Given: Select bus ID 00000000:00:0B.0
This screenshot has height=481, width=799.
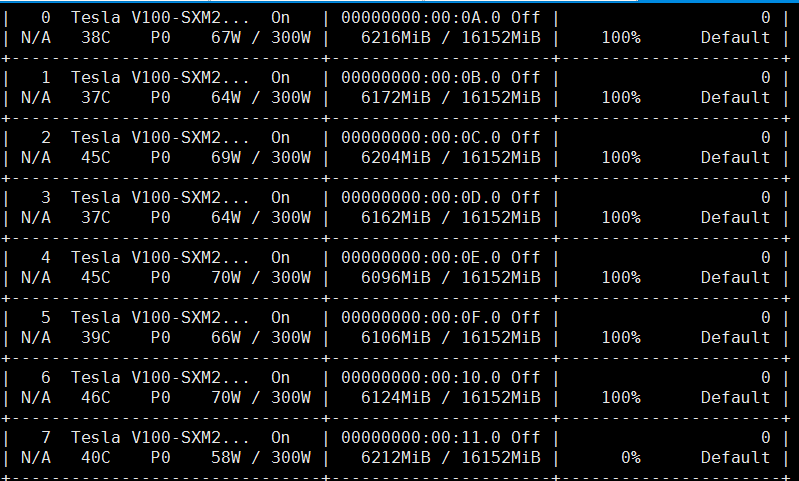Looking at the screenshot, I should click(x=421, y=78).
